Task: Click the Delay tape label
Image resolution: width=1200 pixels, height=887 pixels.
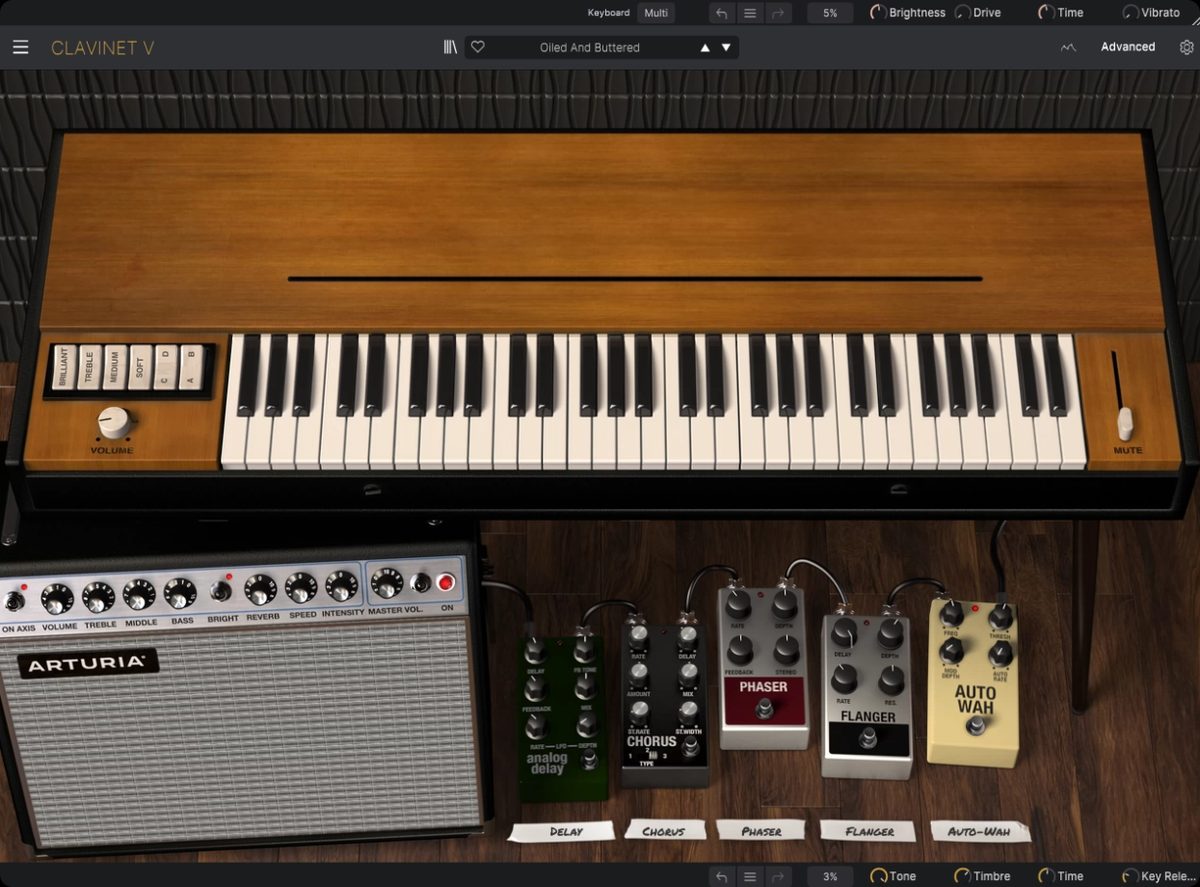Action: tap(562, 832)
